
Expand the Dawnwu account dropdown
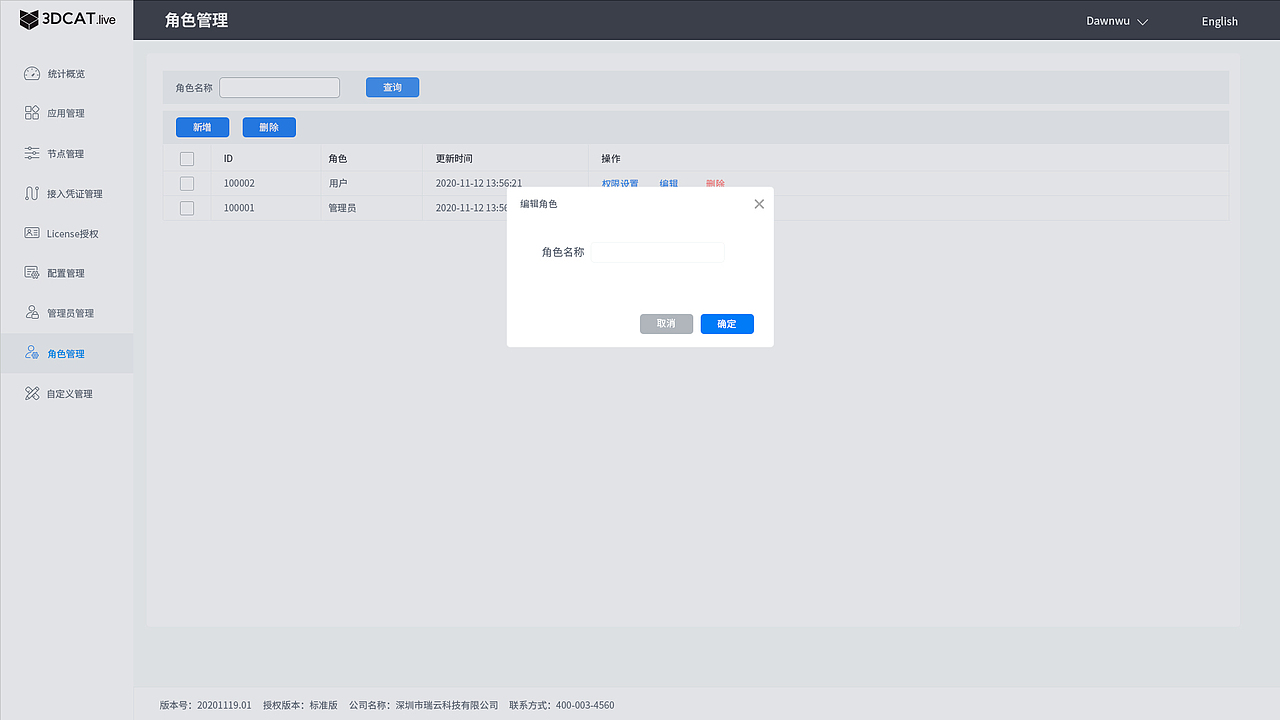coord(1116,20)
